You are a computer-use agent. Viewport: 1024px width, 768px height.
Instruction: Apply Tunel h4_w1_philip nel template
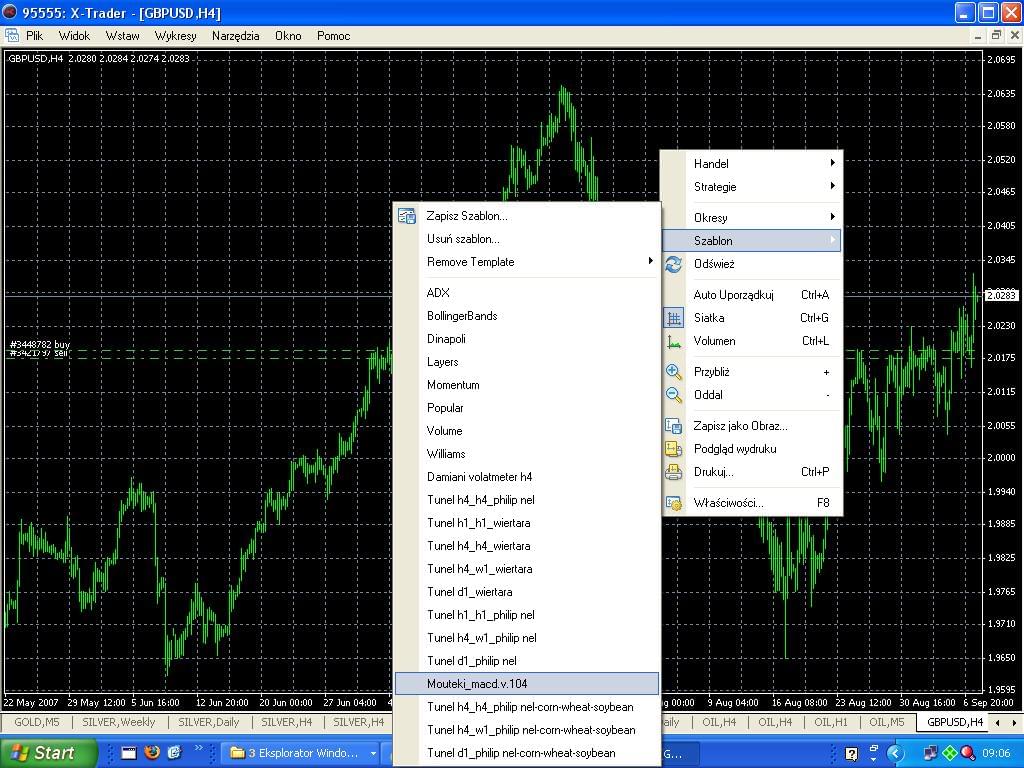tap(527, 638)
